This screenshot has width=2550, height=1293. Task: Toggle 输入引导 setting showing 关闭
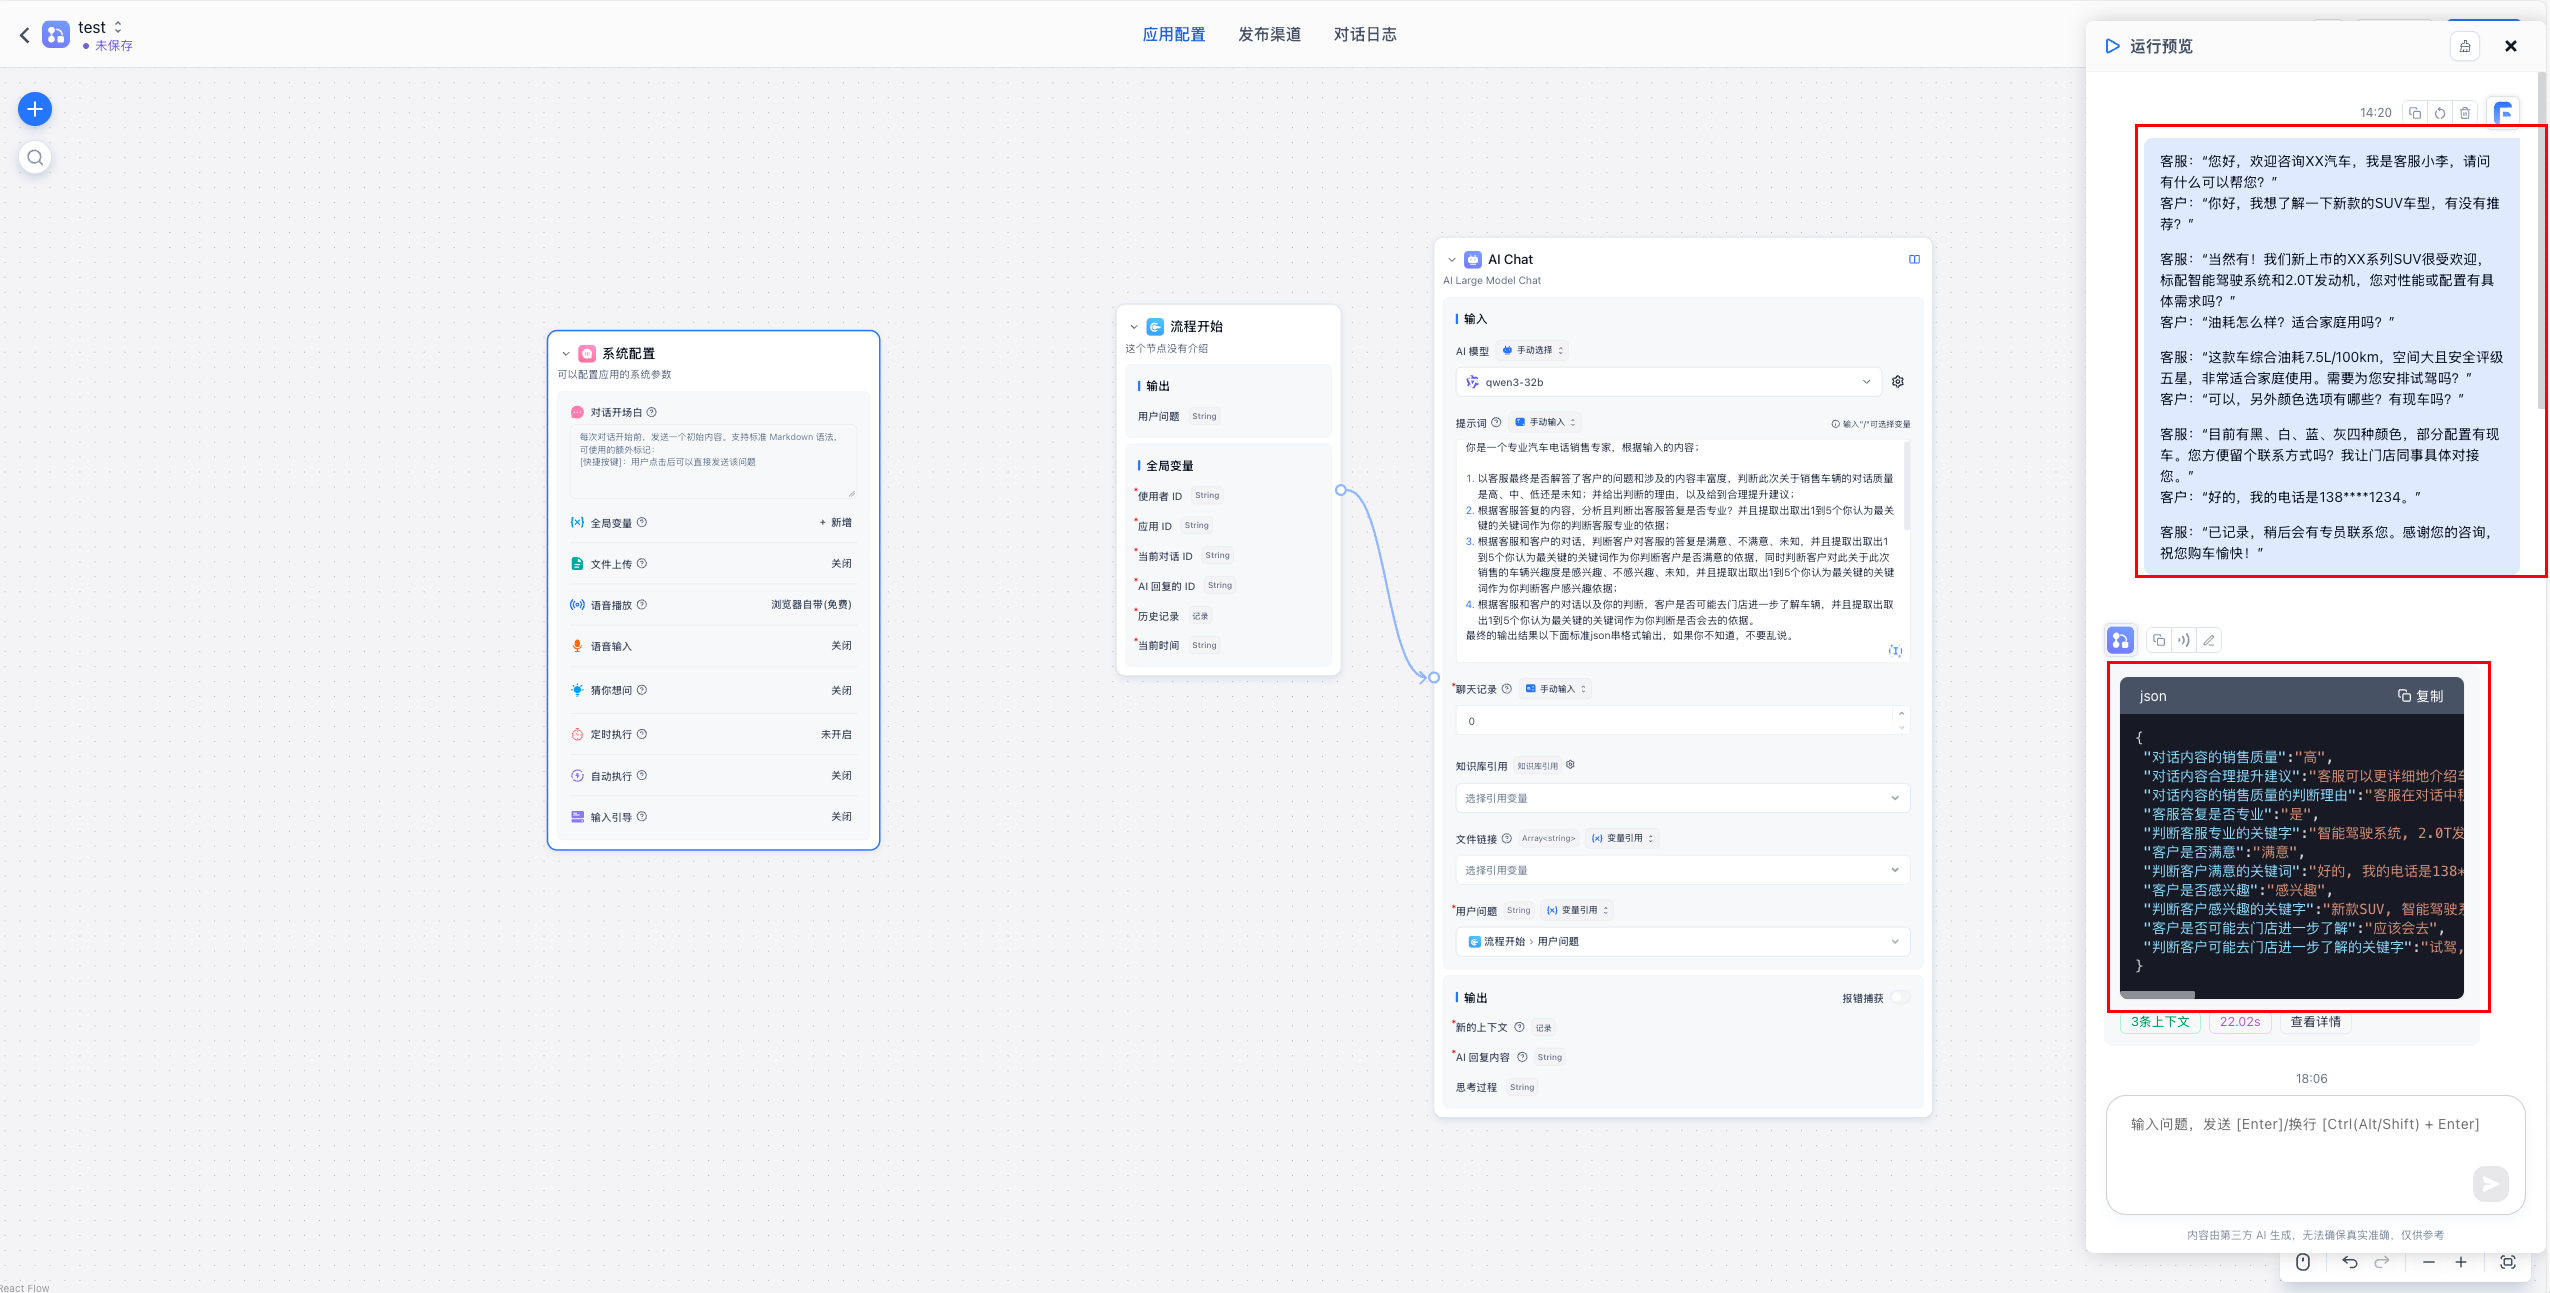point(841,817)
